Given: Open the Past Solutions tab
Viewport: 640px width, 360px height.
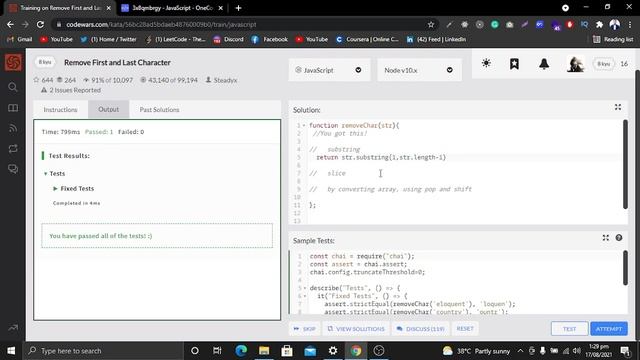Looking at the screenshot, I should (159, 109).
